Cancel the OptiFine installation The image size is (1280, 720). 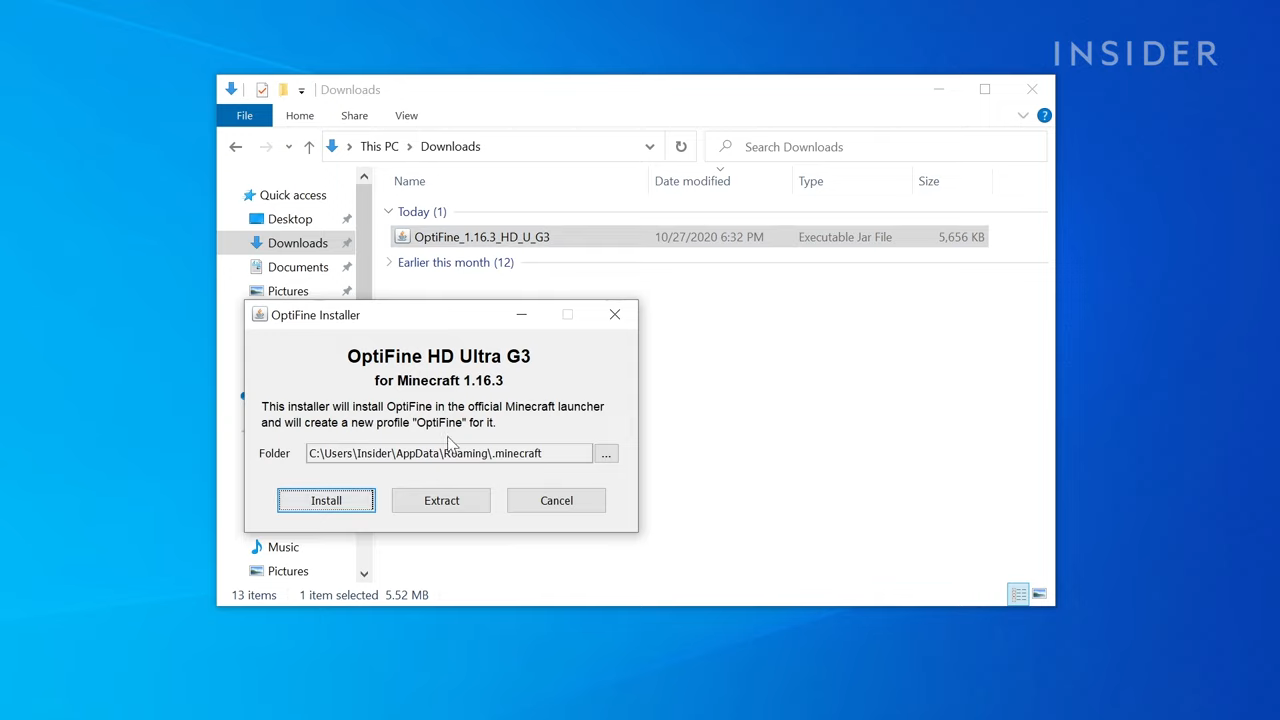click(x=556, y=500)
